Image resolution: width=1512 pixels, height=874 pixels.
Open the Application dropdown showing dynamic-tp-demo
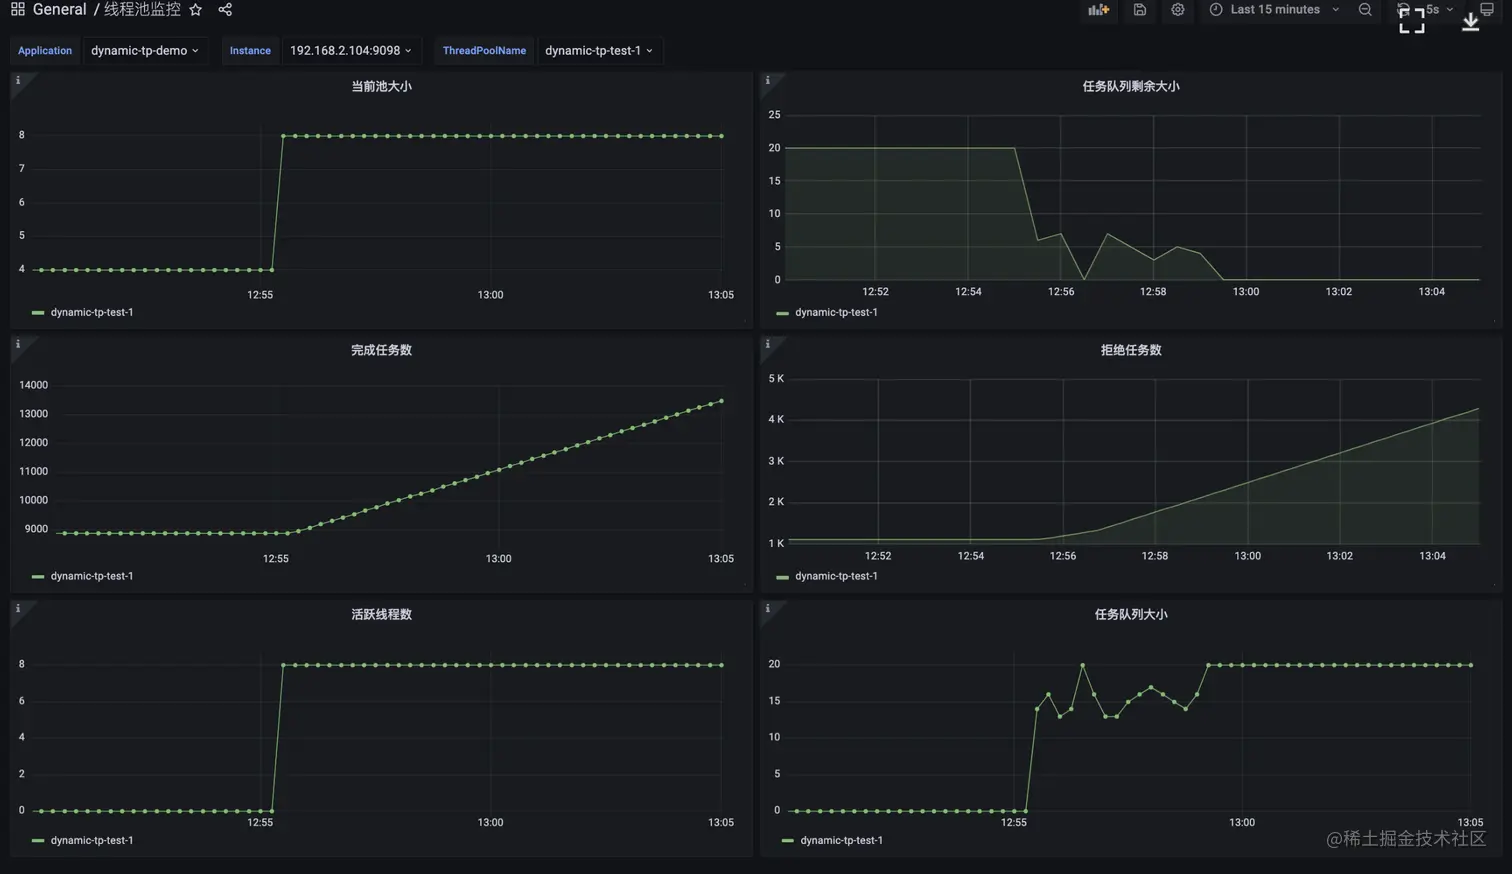(x=145, y=50)
